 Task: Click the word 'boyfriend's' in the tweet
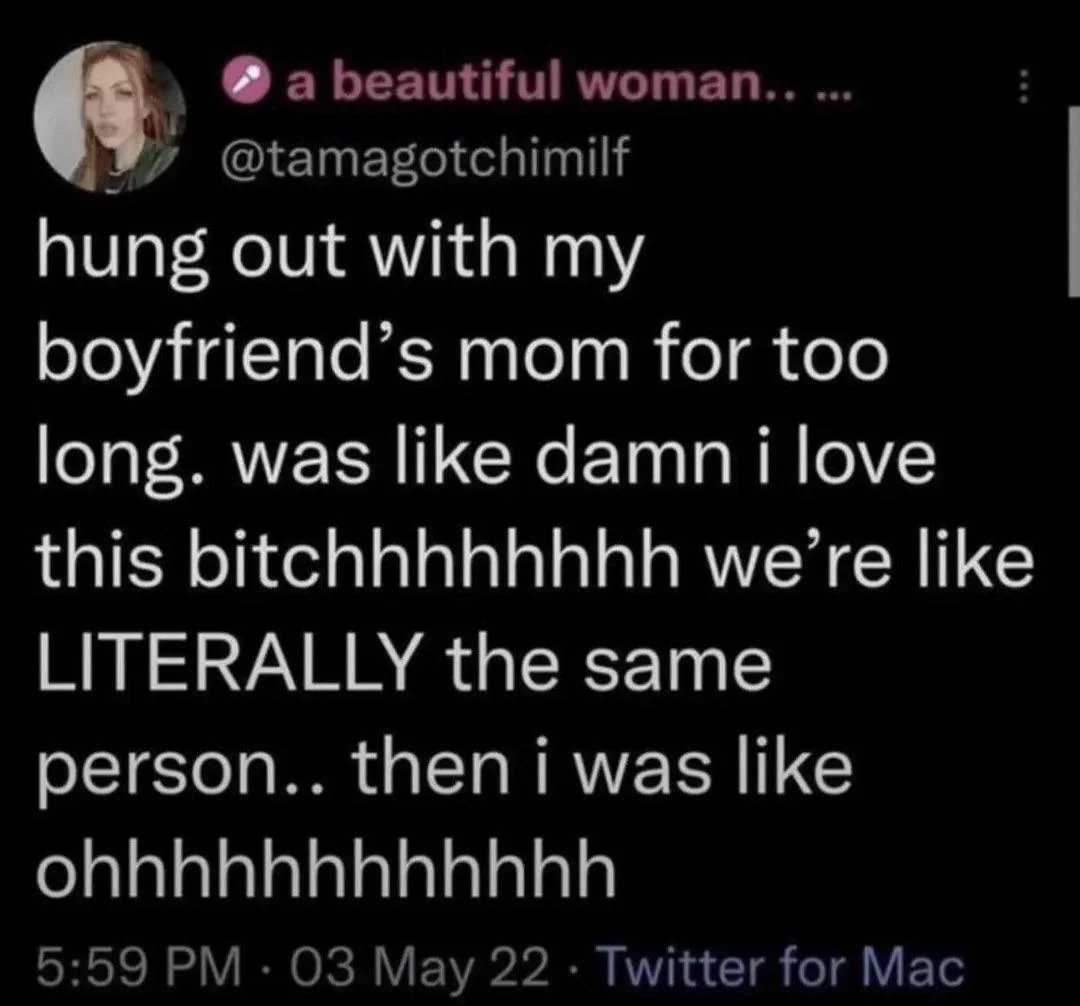tap(236, 358)
